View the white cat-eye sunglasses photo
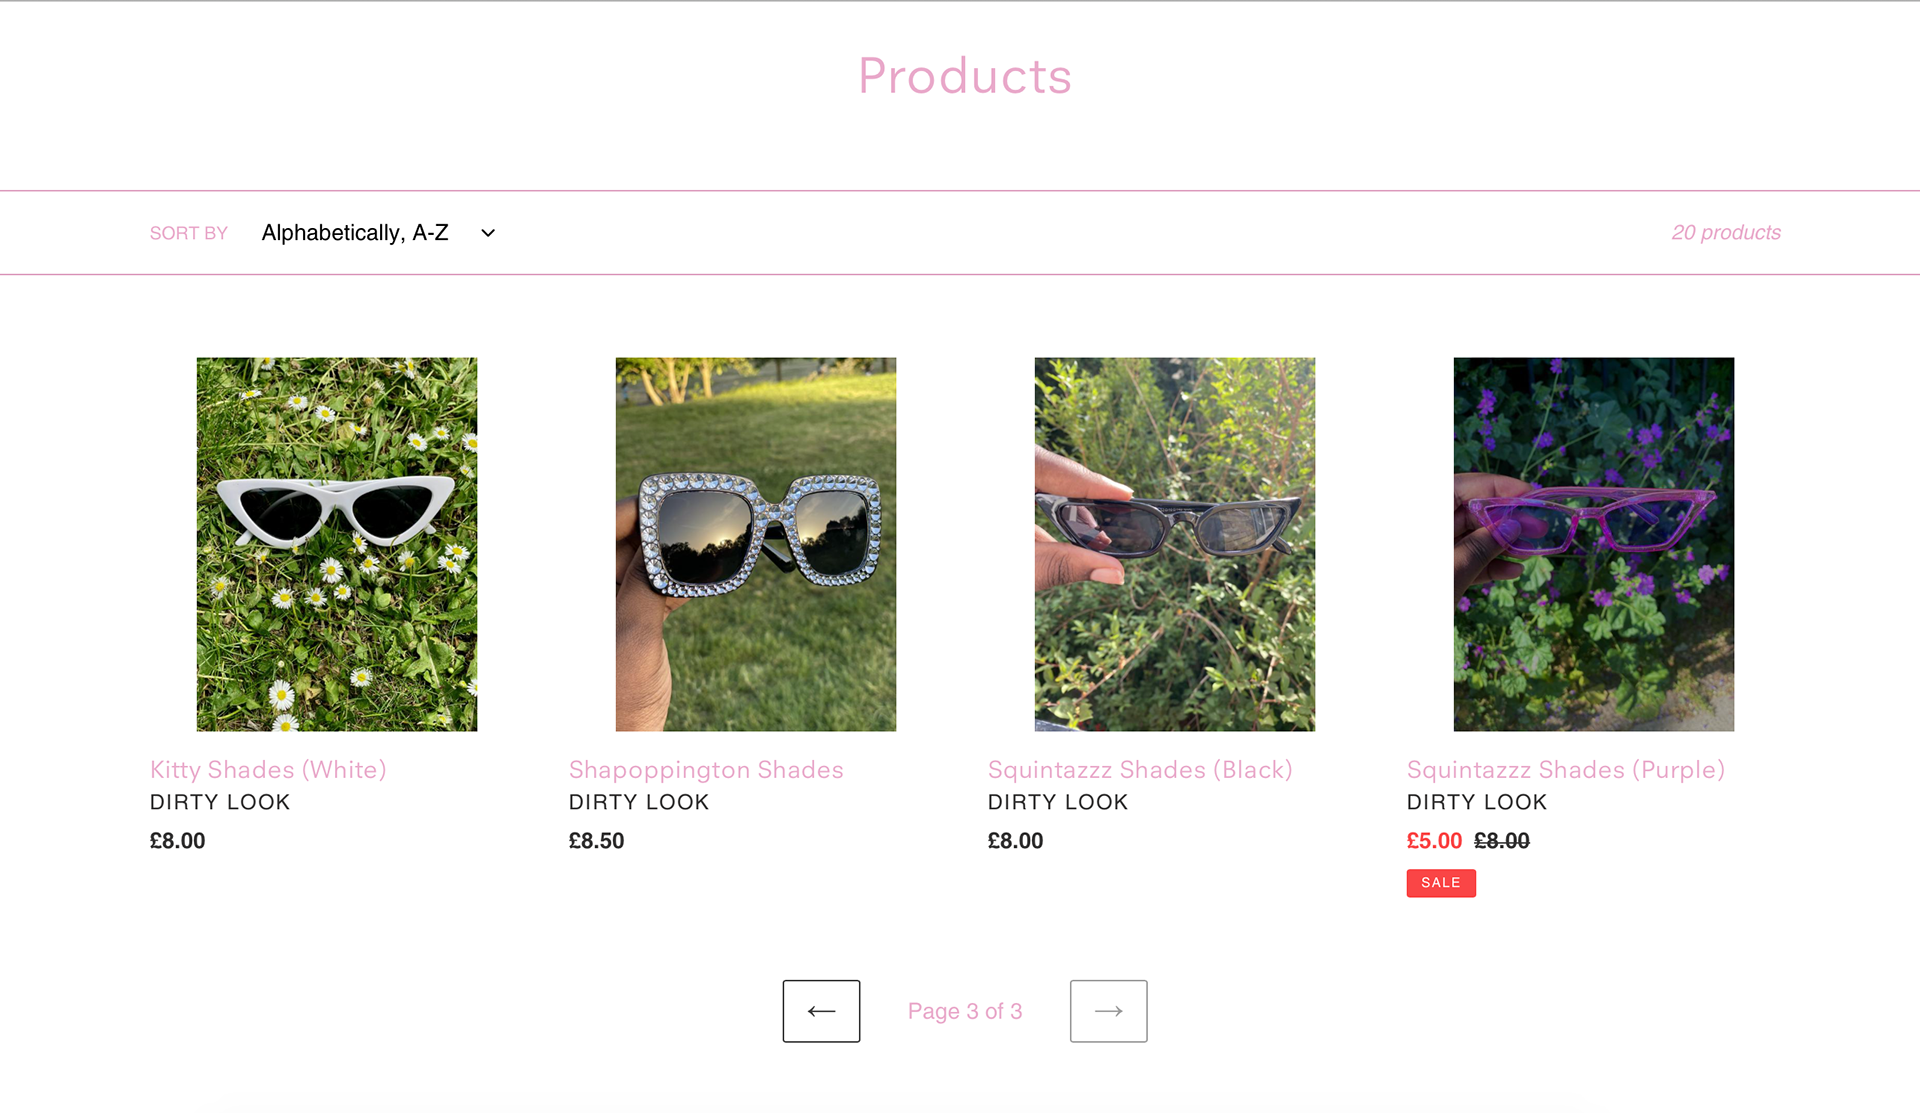This screenshot has height=1113, width=1920. (337, 544)
